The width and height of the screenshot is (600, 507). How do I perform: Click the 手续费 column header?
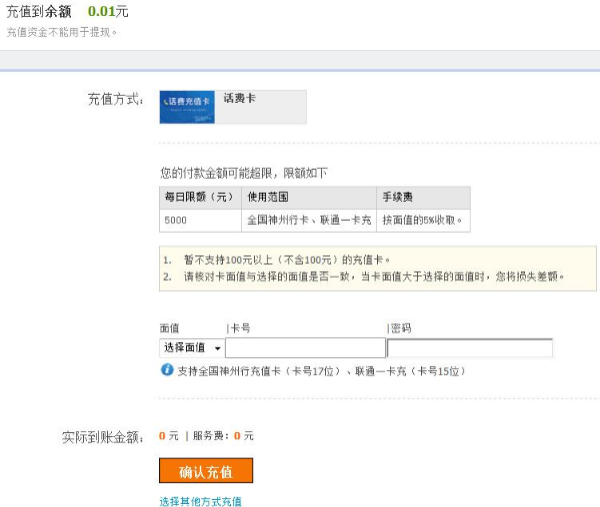[x=396, y=197]
